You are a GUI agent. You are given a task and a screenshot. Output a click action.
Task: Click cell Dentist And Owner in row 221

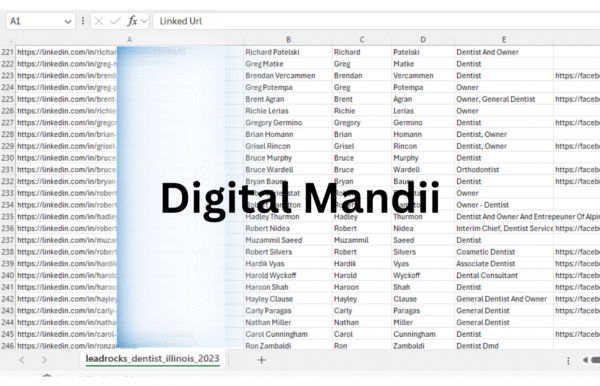[504, 52]
